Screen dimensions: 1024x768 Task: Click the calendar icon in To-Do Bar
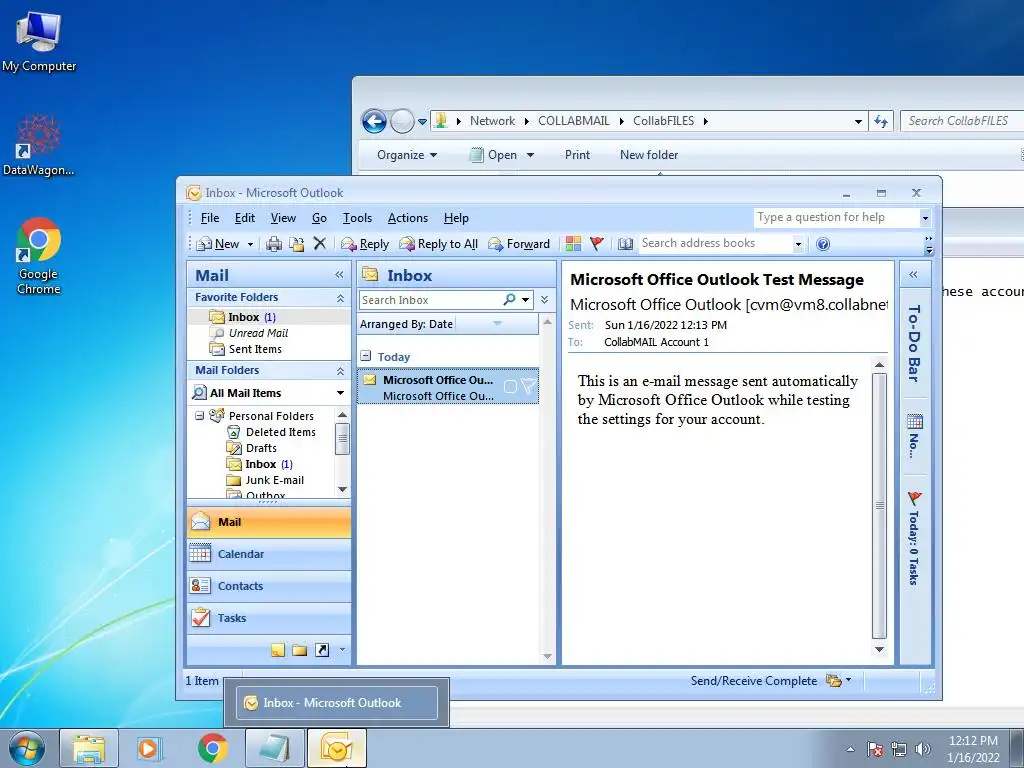915,421
